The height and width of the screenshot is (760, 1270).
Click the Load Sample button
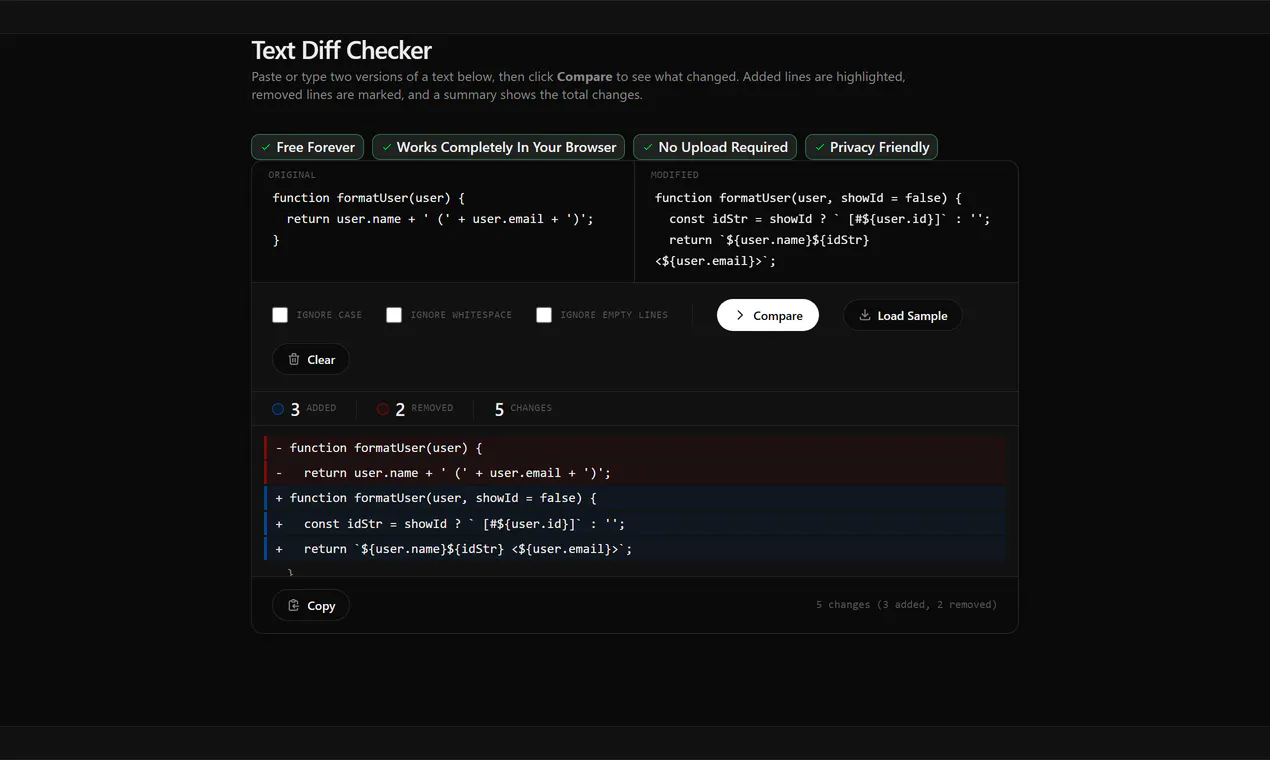click(x=902, y=315)
